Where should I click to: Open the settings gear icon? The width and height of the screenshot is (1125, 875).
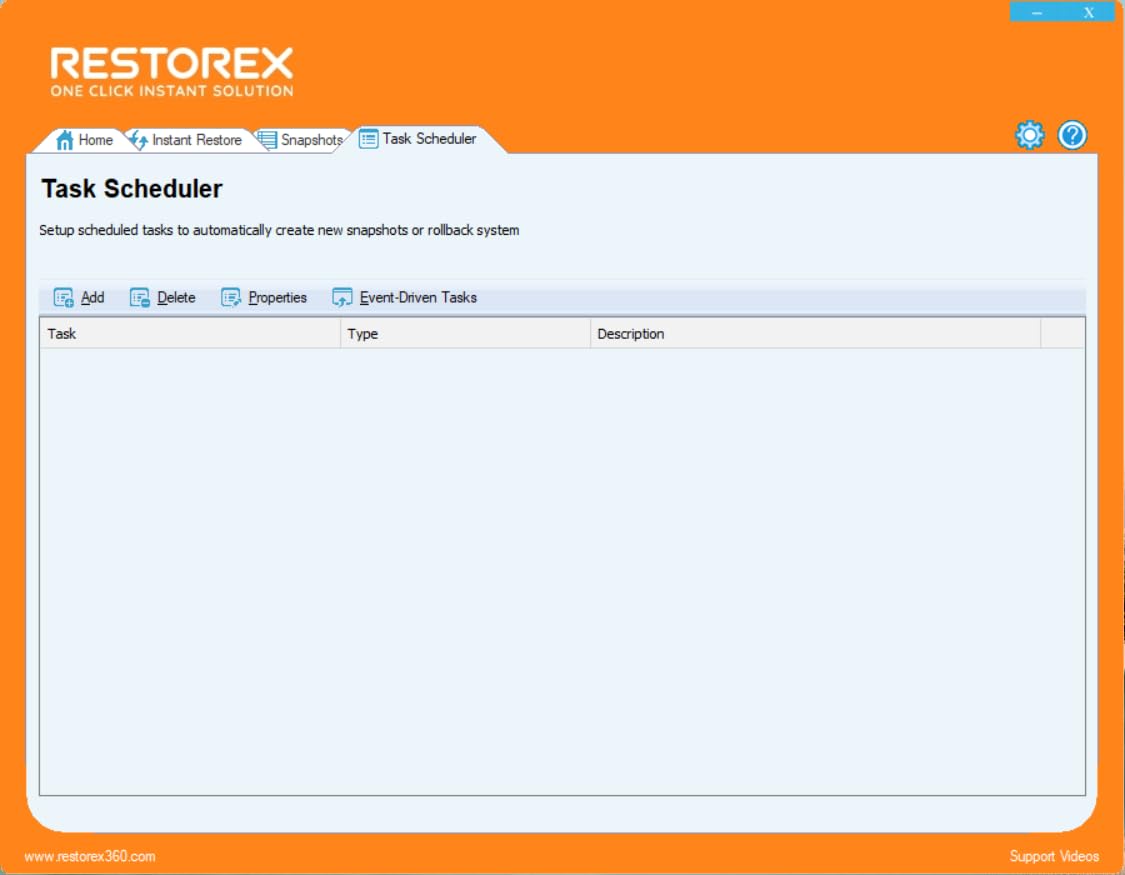tap(1030, 136)
